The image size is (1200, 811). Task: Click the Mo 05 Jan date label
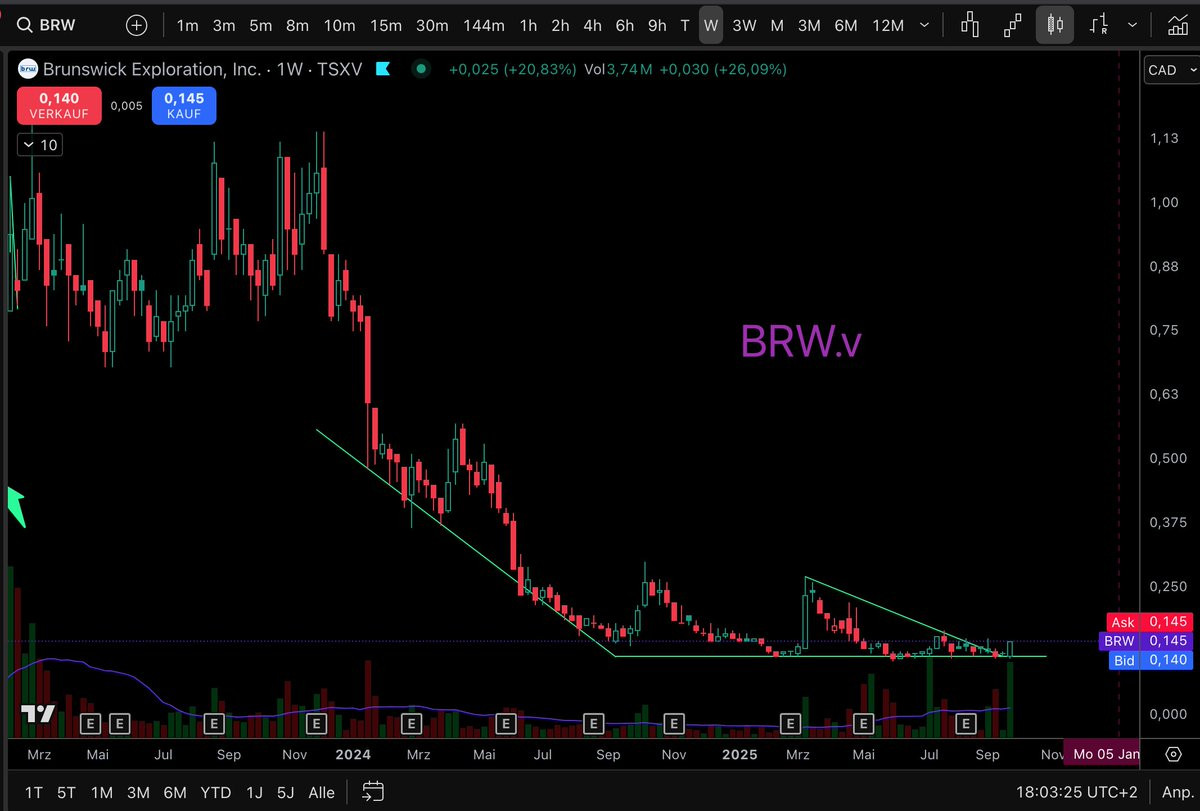[1104, 753]
